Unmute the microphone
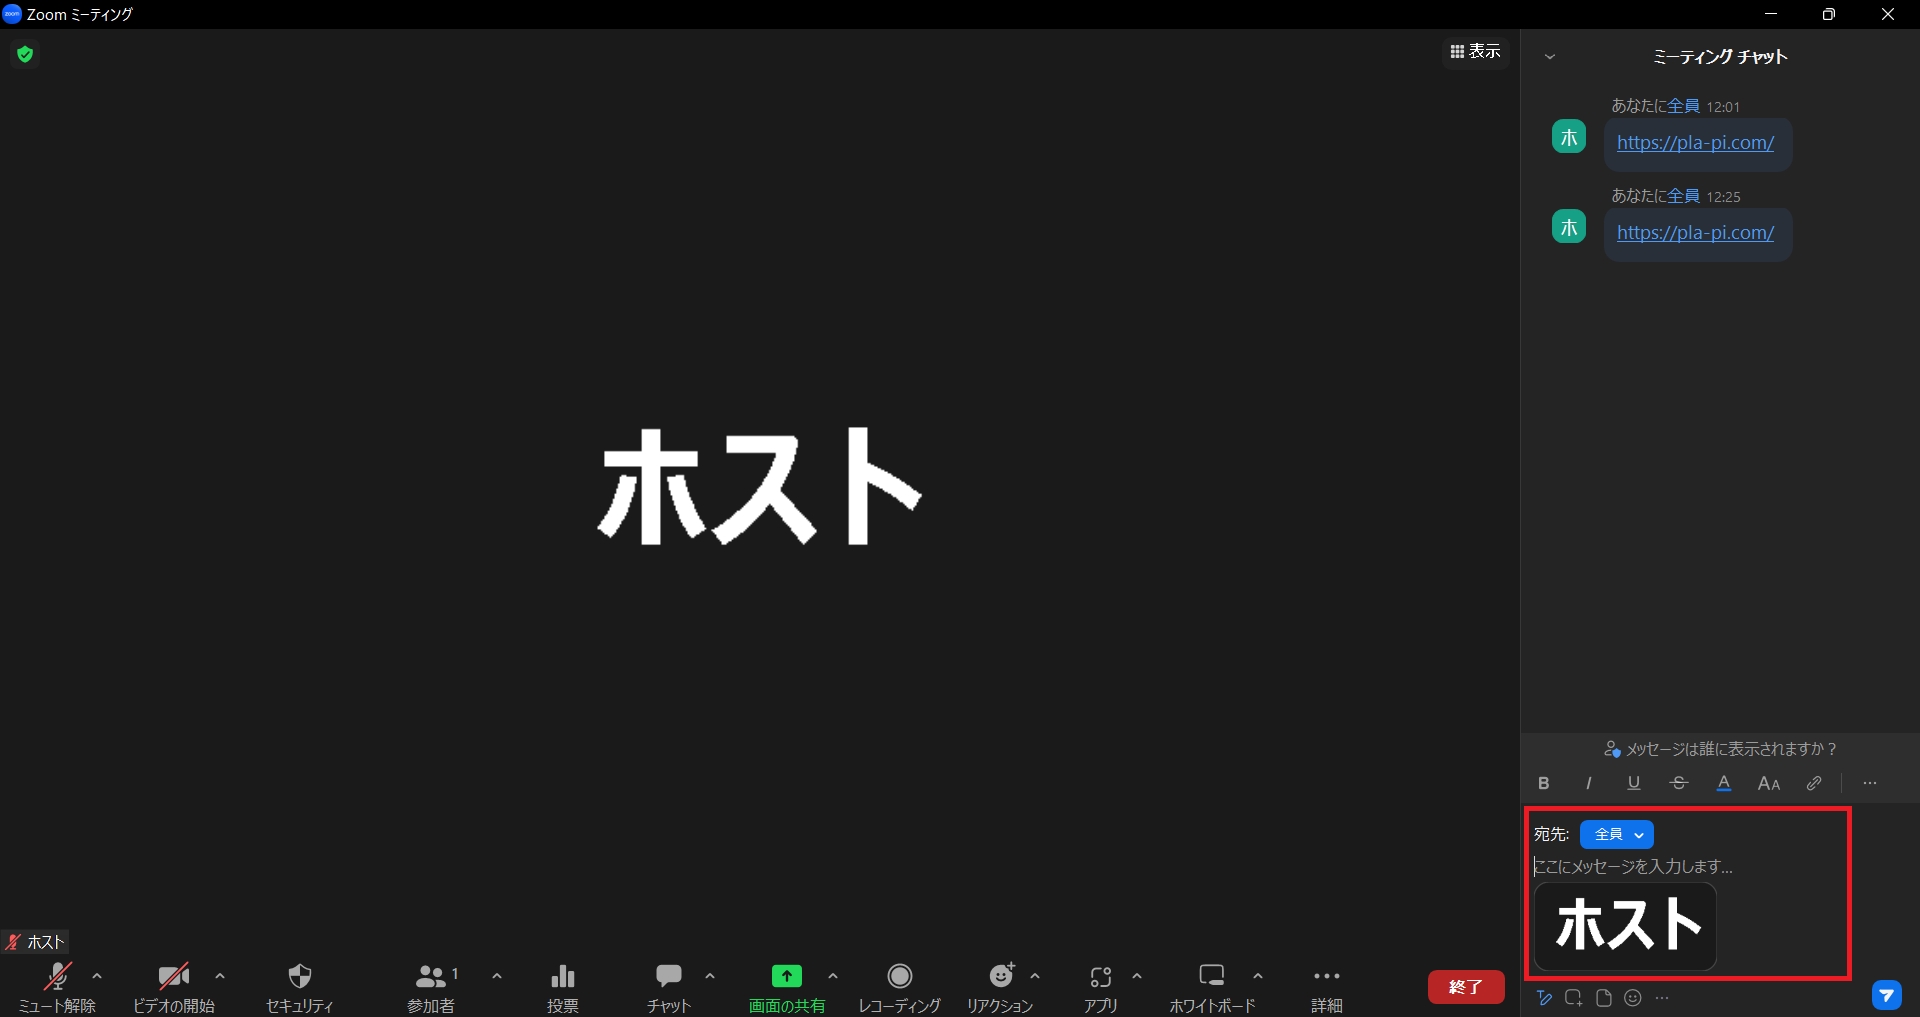This screenshot has width=1920, height=1017. pyautogui.click(x=58, y=977)
